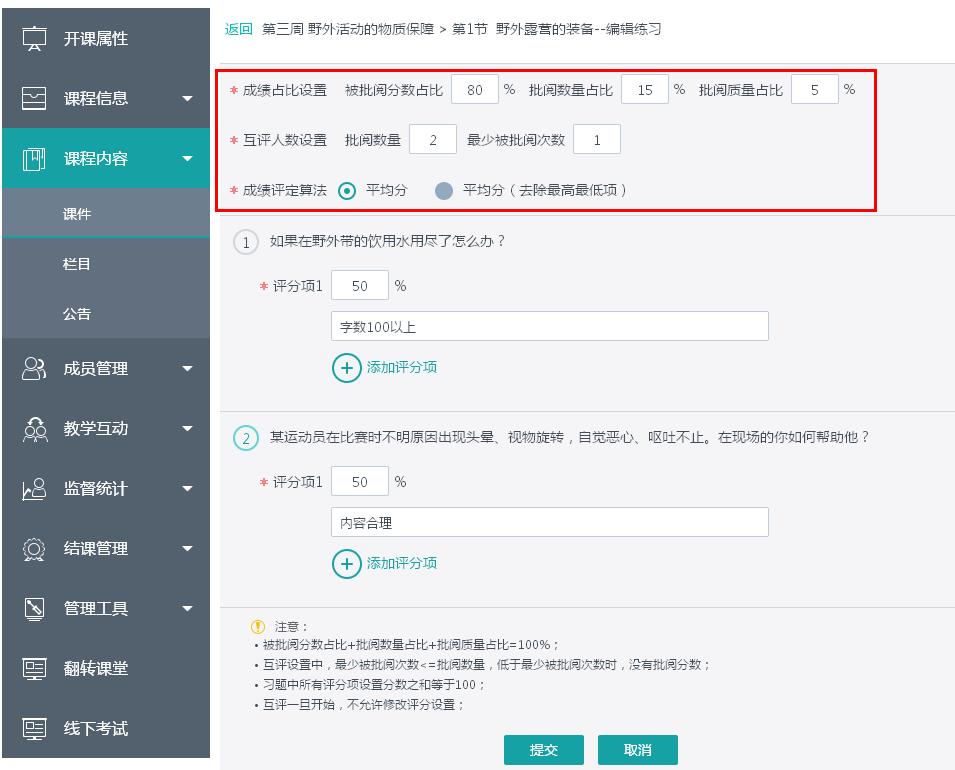The image size is (955, 770).
Task: Click the 结课管理 badge icon
Action: pyautogui.click(x=34, y=549)
